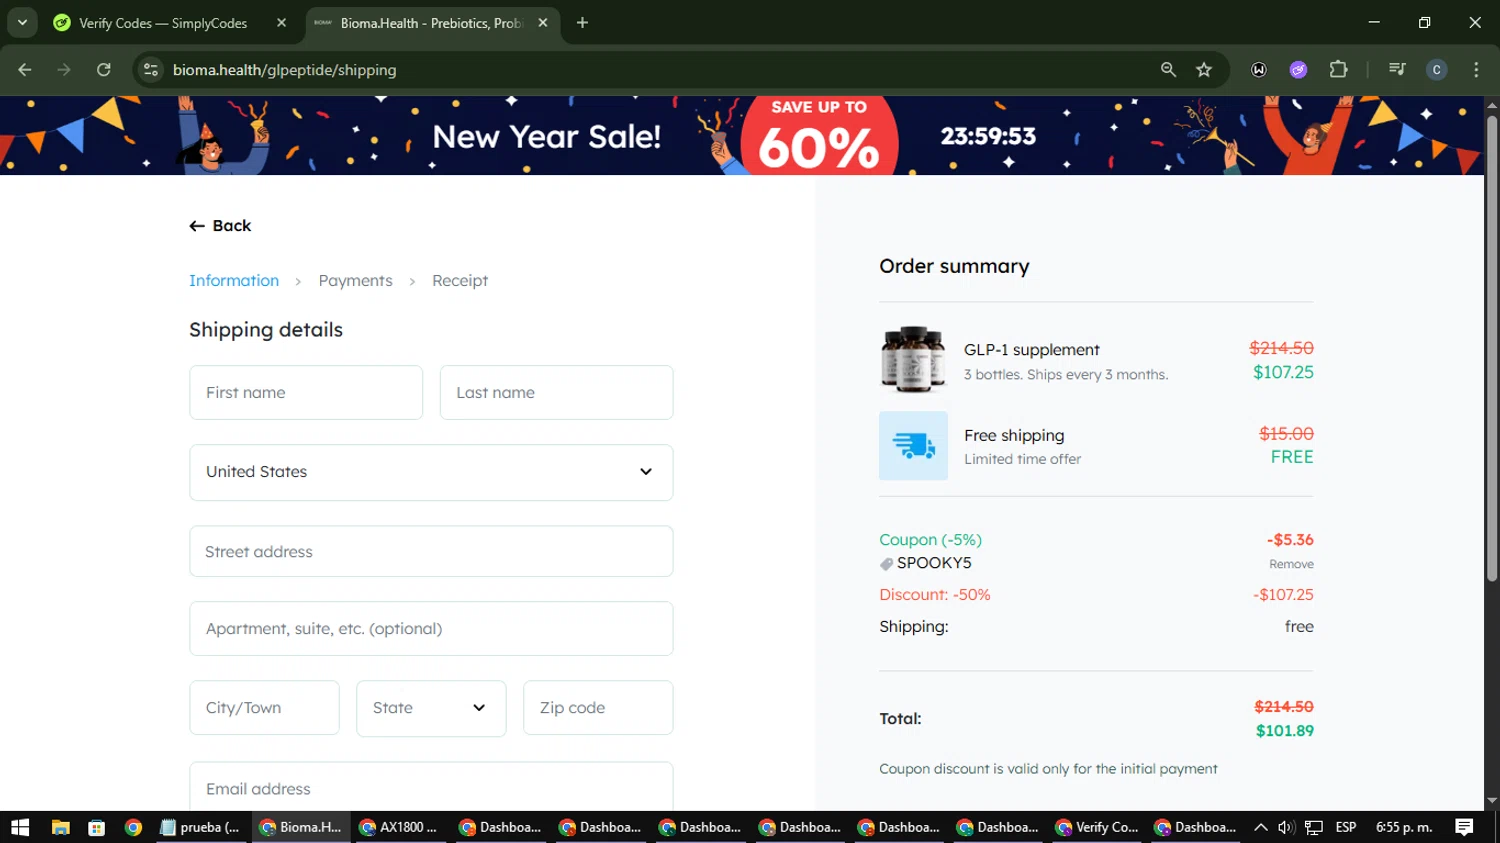Focus the Street address field

(x=431, y=551)
